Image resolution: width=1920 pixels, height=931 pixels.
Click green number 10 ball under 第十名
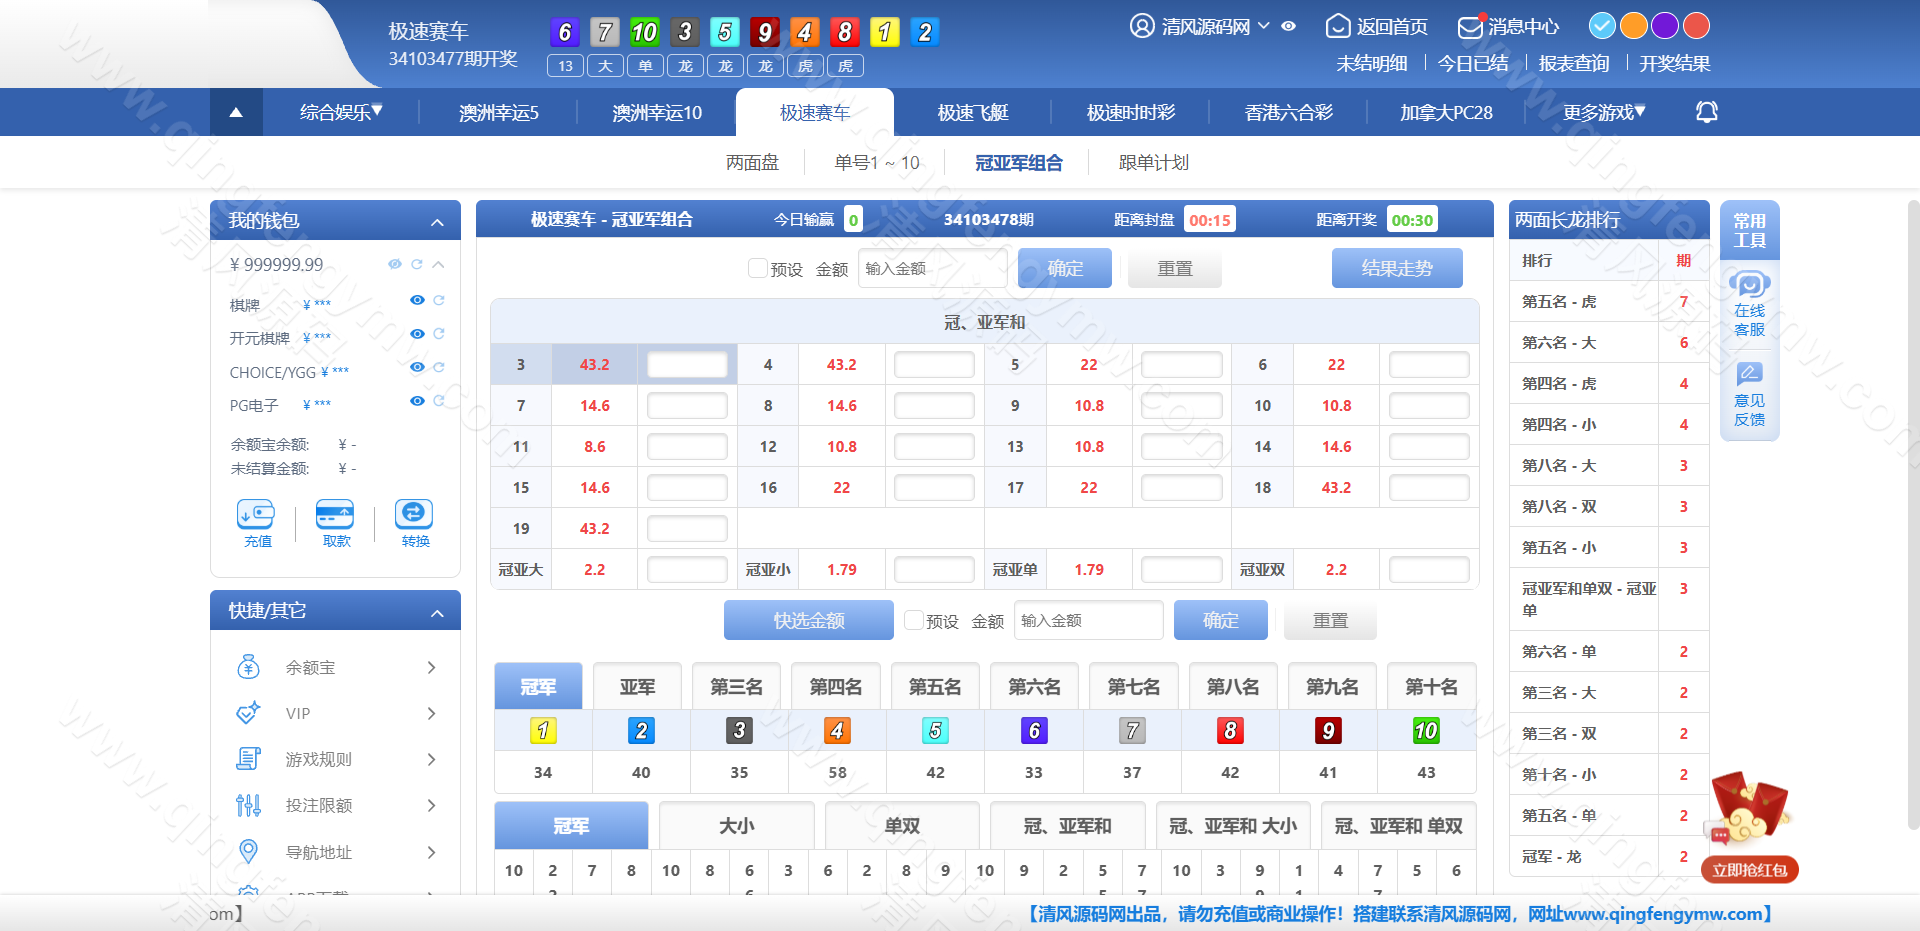pyautogui.click(x=1426, y=731)
